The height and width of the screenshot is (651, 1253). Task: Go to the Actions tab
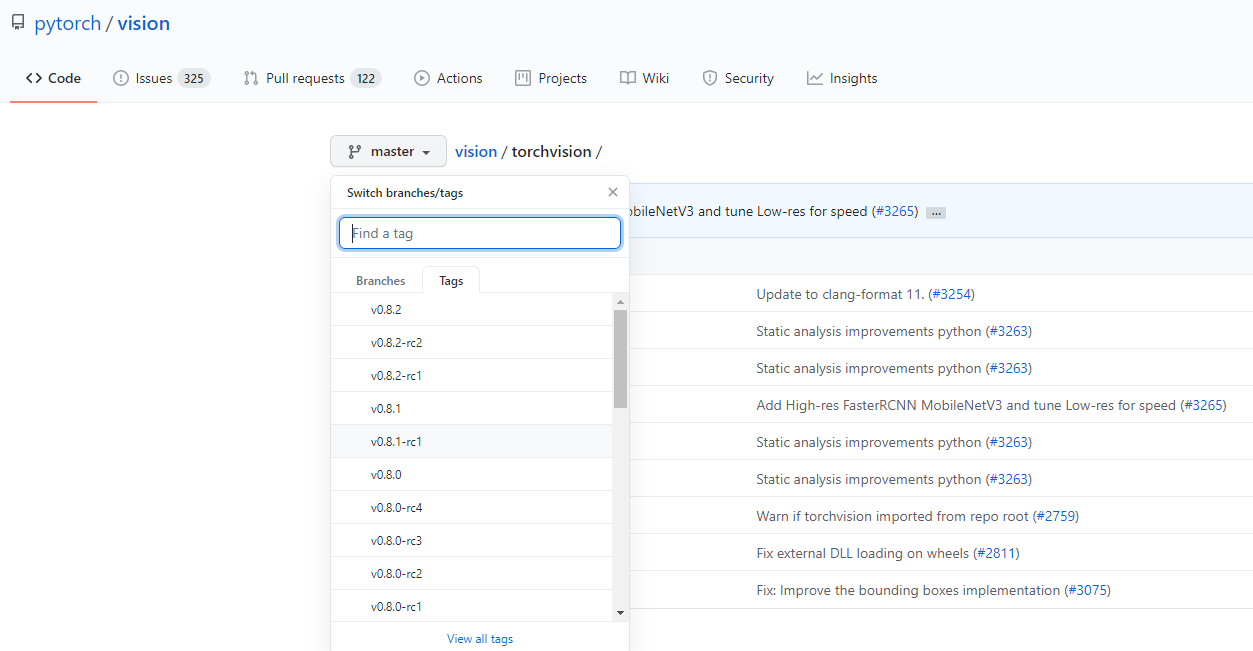[448, 78]
